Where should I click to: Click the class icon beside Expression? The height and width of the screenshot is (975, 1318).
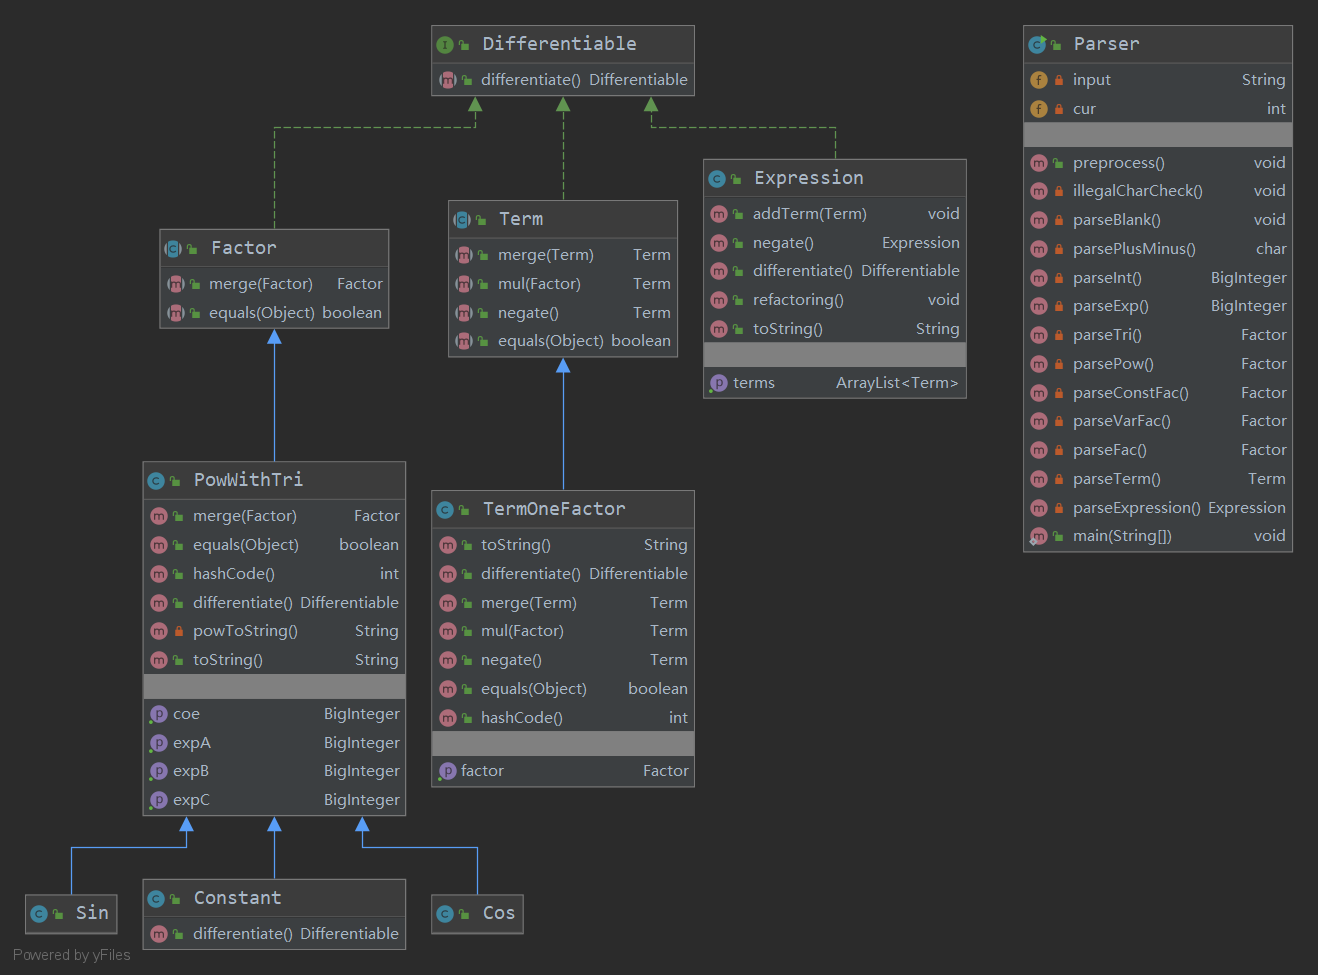click(x=717, y=179)
